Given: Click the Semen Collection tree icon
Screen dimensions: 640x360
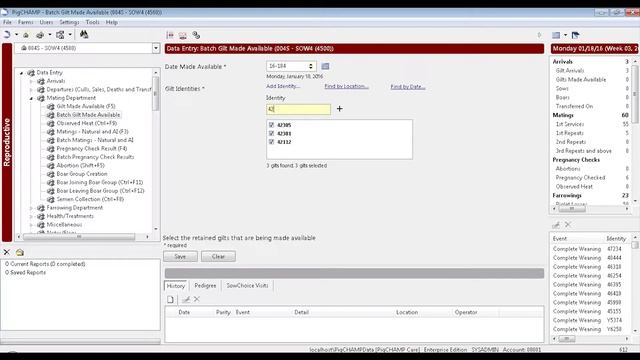Looking at the screenshot, I should click(x=51, y=200).
